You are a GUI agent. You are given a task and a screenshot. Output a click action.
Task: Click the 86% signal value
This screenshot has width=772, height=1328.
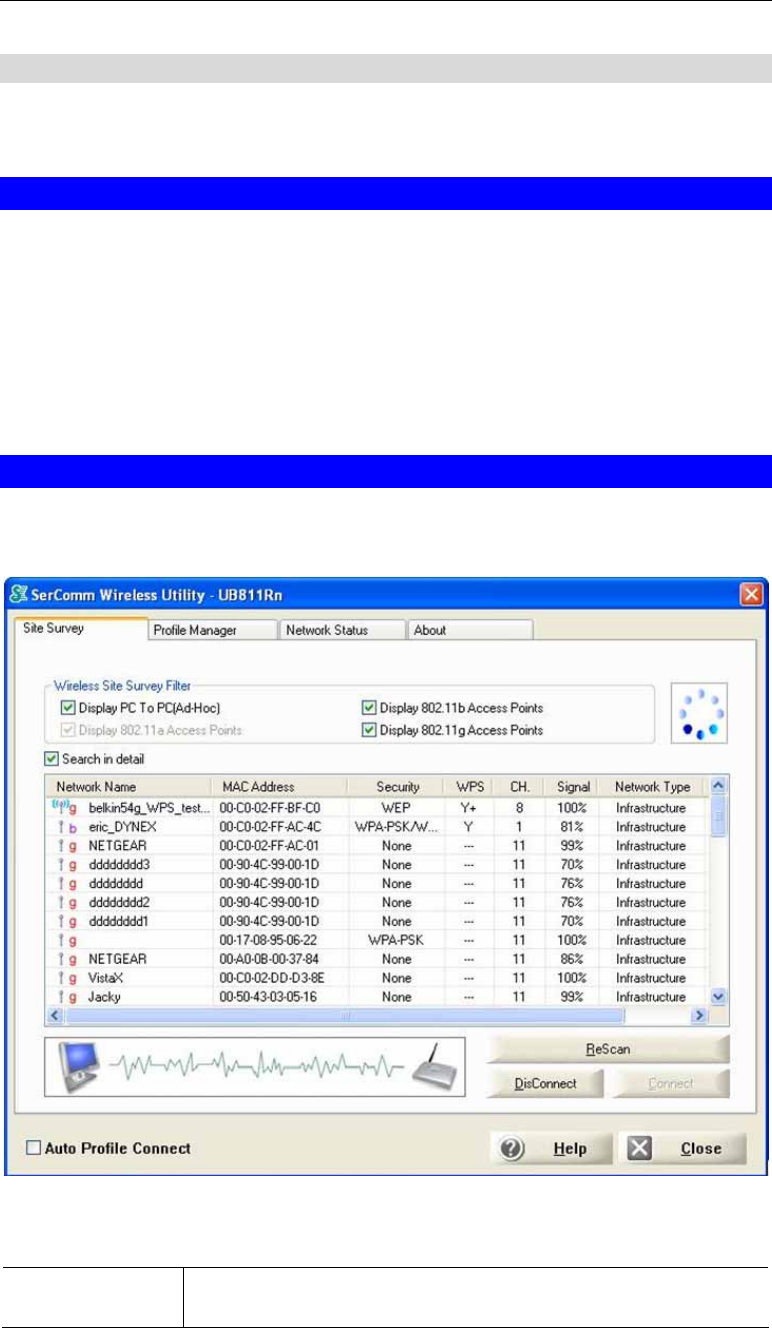[573, 958]
